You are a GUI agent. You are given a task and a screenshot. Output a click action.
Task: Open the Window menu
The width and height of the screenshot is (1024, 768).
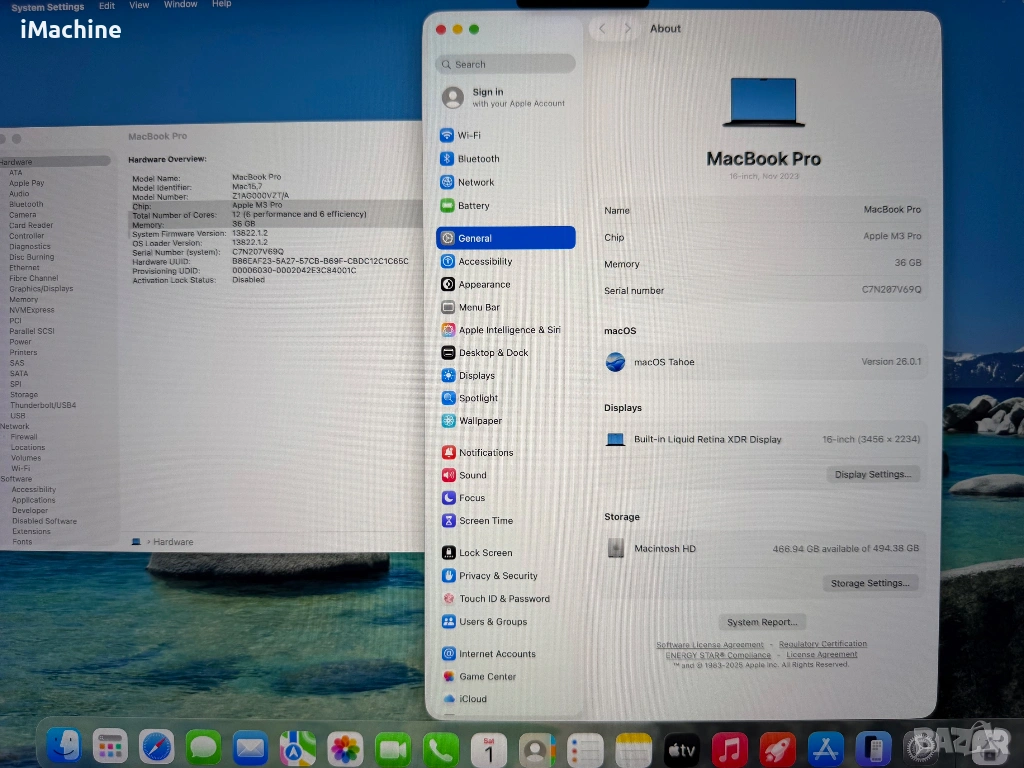180,5
